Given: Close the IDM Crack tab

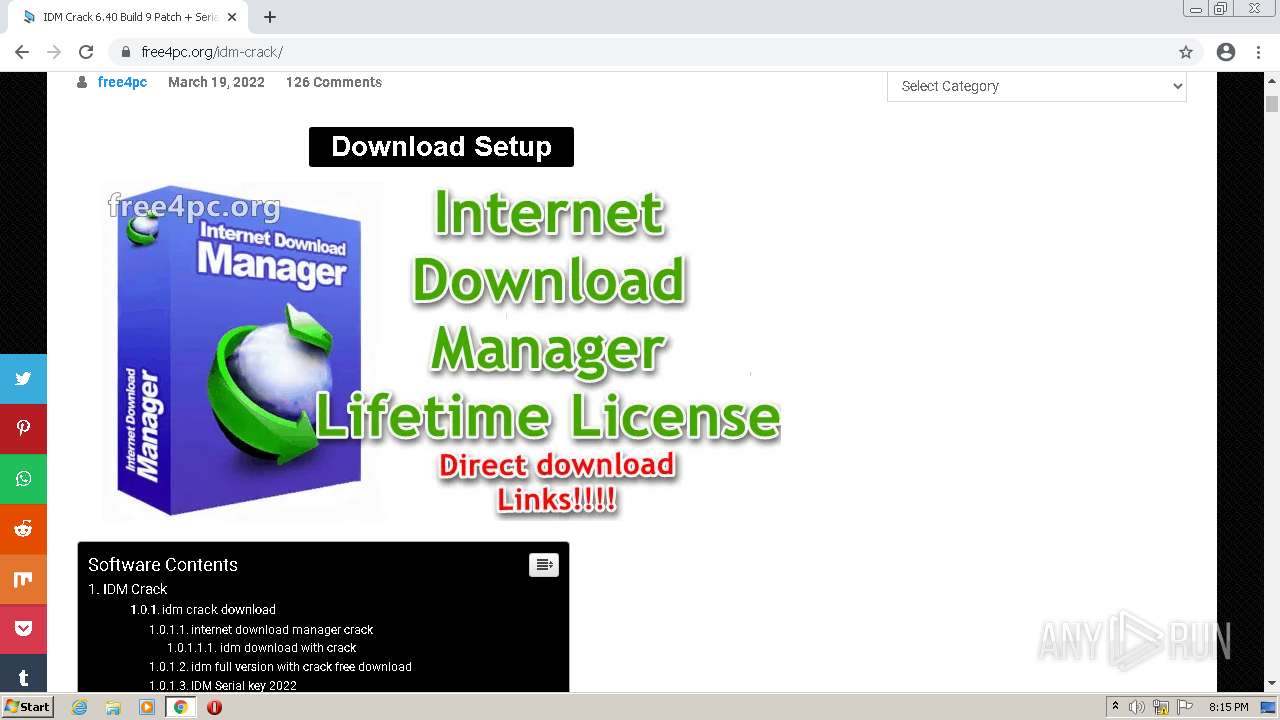Looking at the screenshot, I should pyautogui.click(x=232, y=17).
